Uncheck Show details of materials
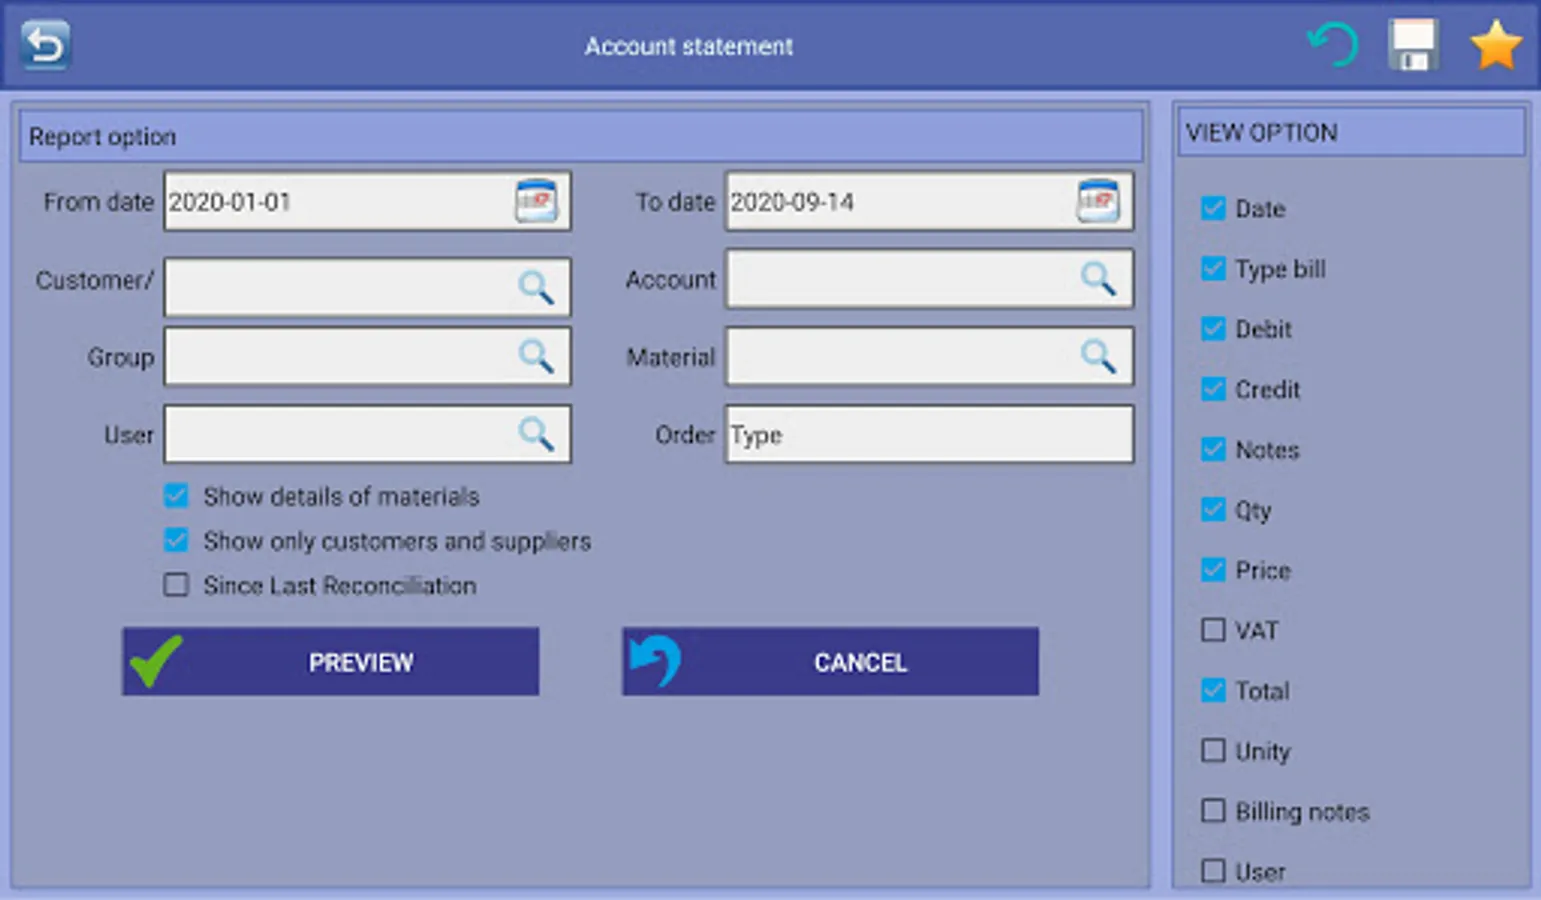Viewport: 1541px width, 900px height. 176,495
